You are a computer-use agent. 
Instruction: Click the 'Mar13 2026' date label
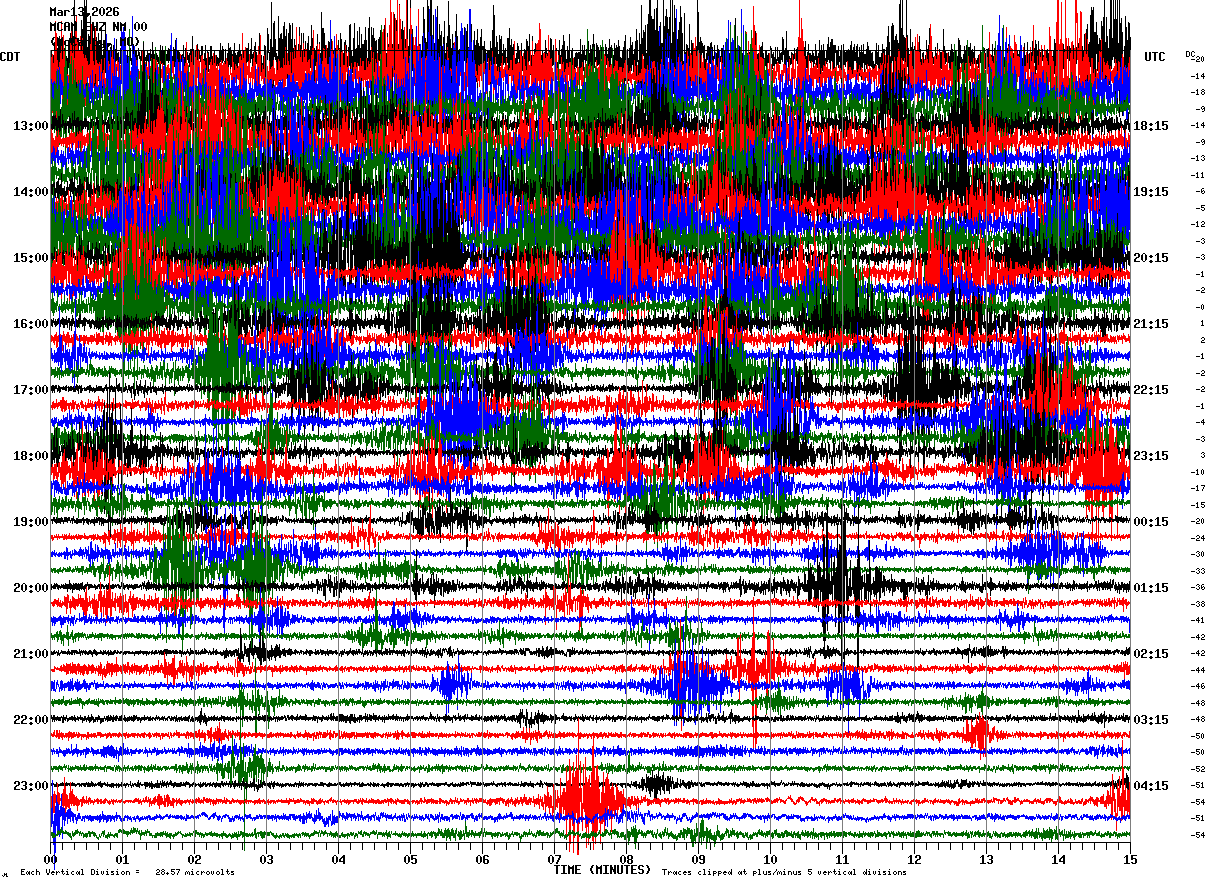click(x=84, y=12)
